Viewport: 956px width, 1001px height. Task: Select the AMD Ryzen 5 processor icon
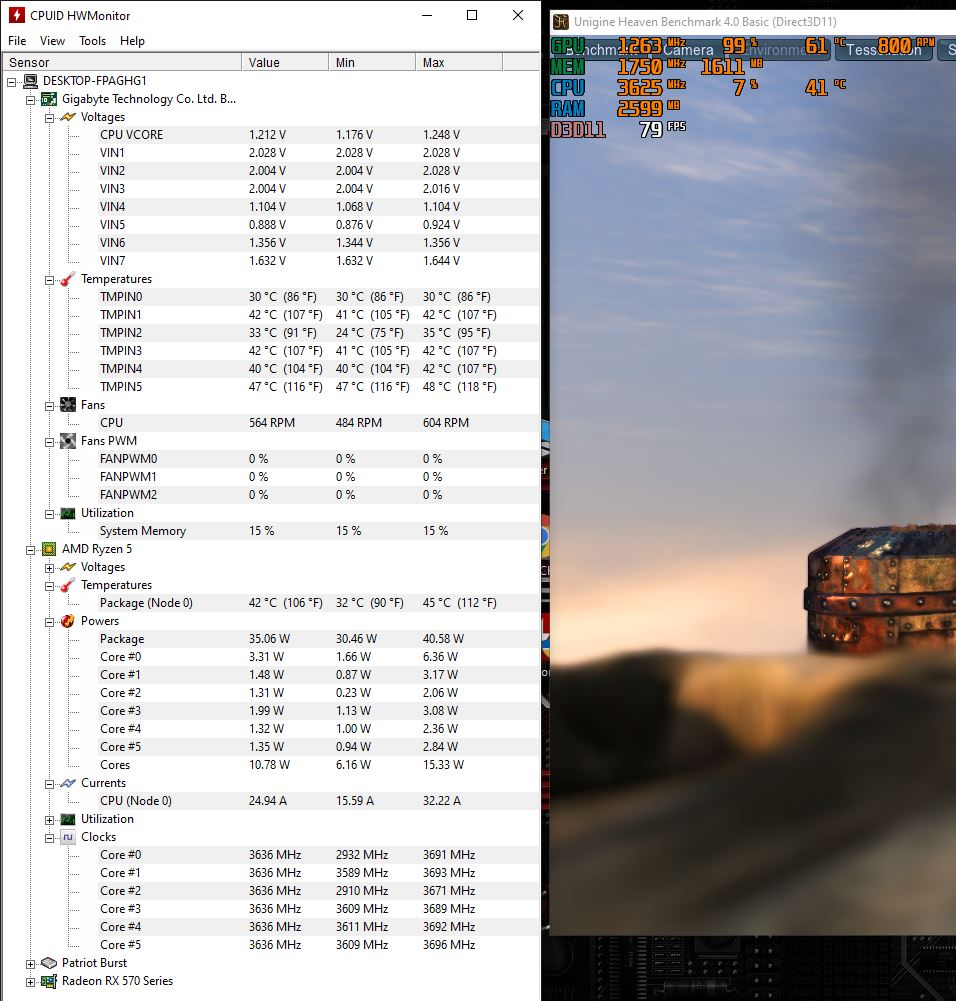[x=49, y=548]
